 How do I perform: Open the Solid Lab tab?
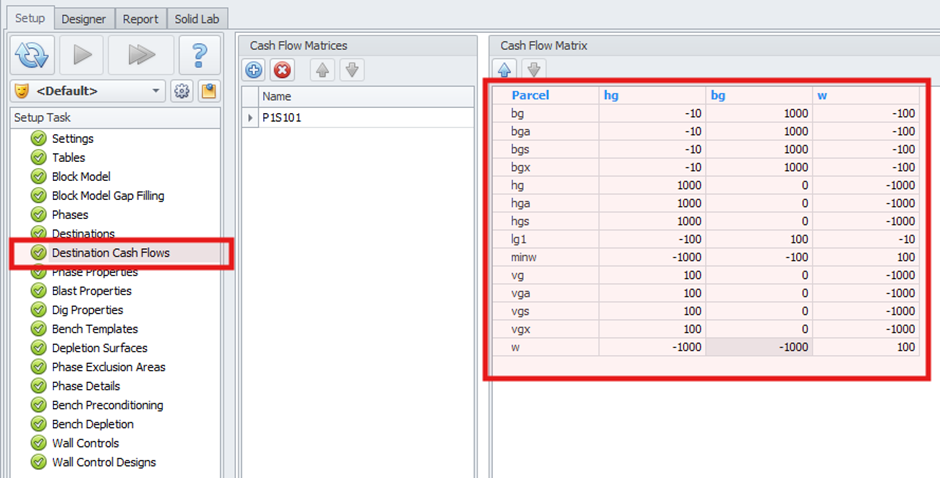pyautogui.click(x=199, y=19)
